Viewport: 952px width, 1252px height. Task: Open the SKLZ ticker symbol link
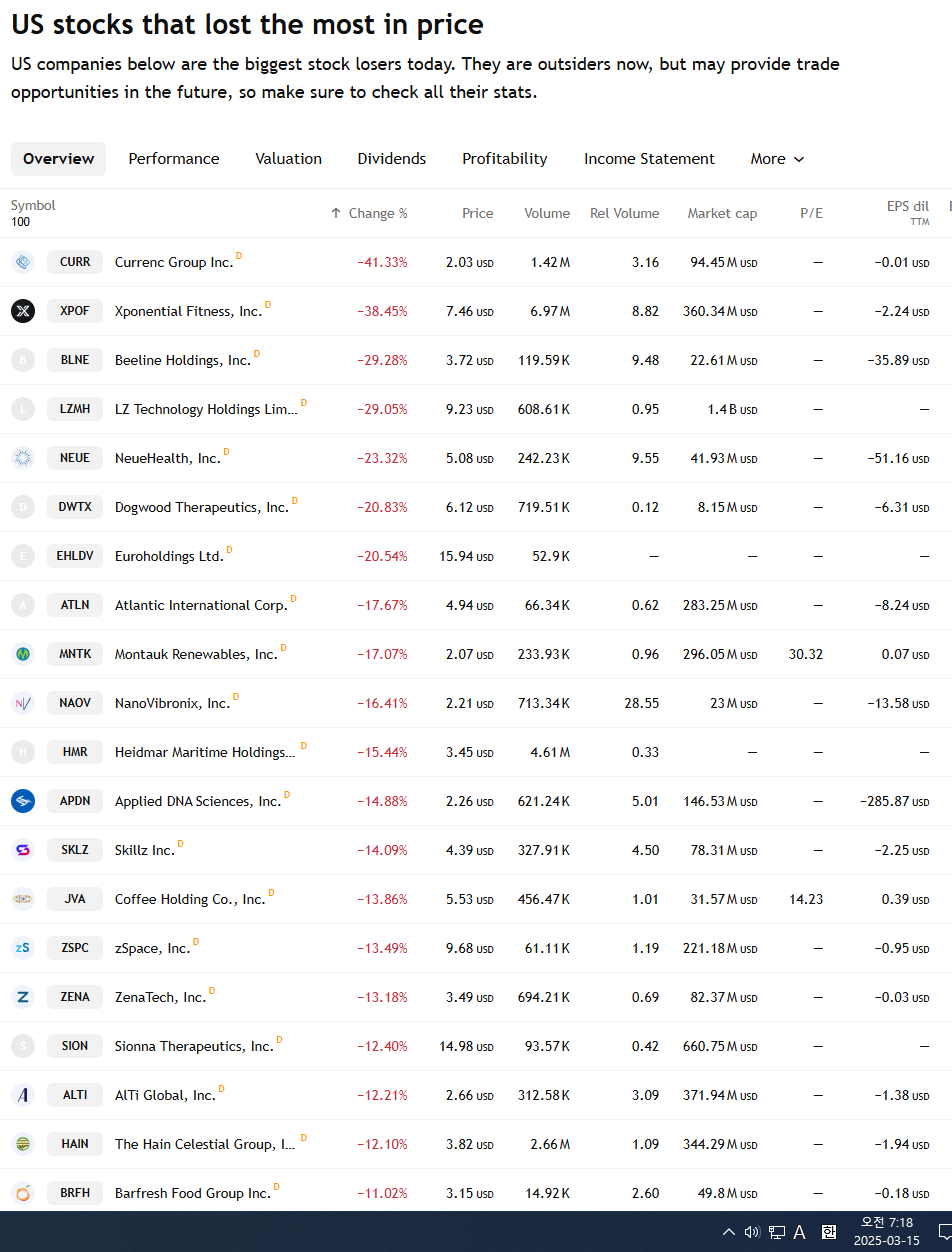75,850
